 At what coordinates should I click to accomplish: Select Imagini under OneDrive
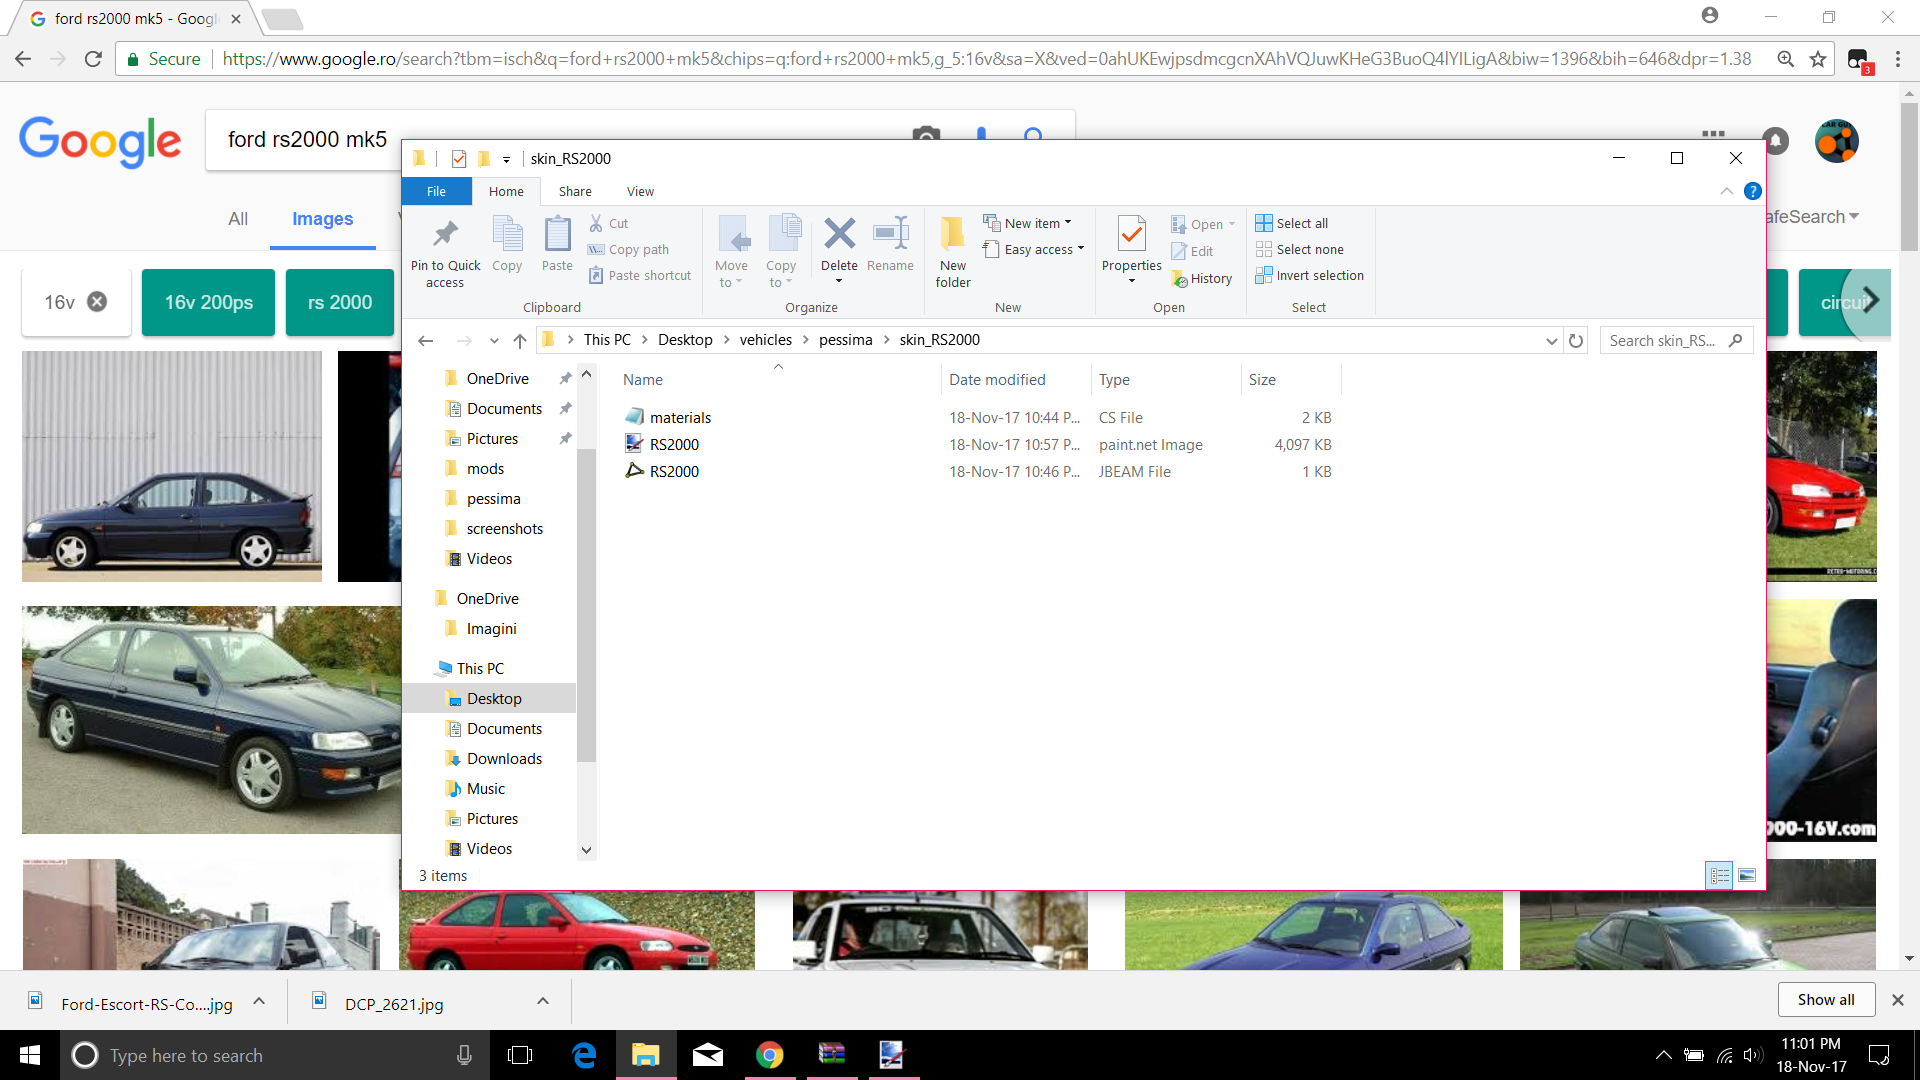[x=491, y=629]
